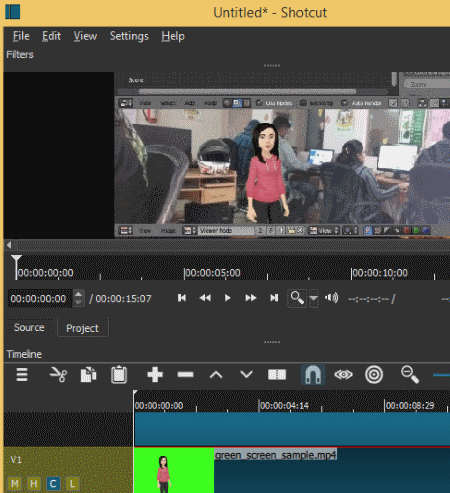Click 00:00:10:00 on player ruler

(380, 273)
